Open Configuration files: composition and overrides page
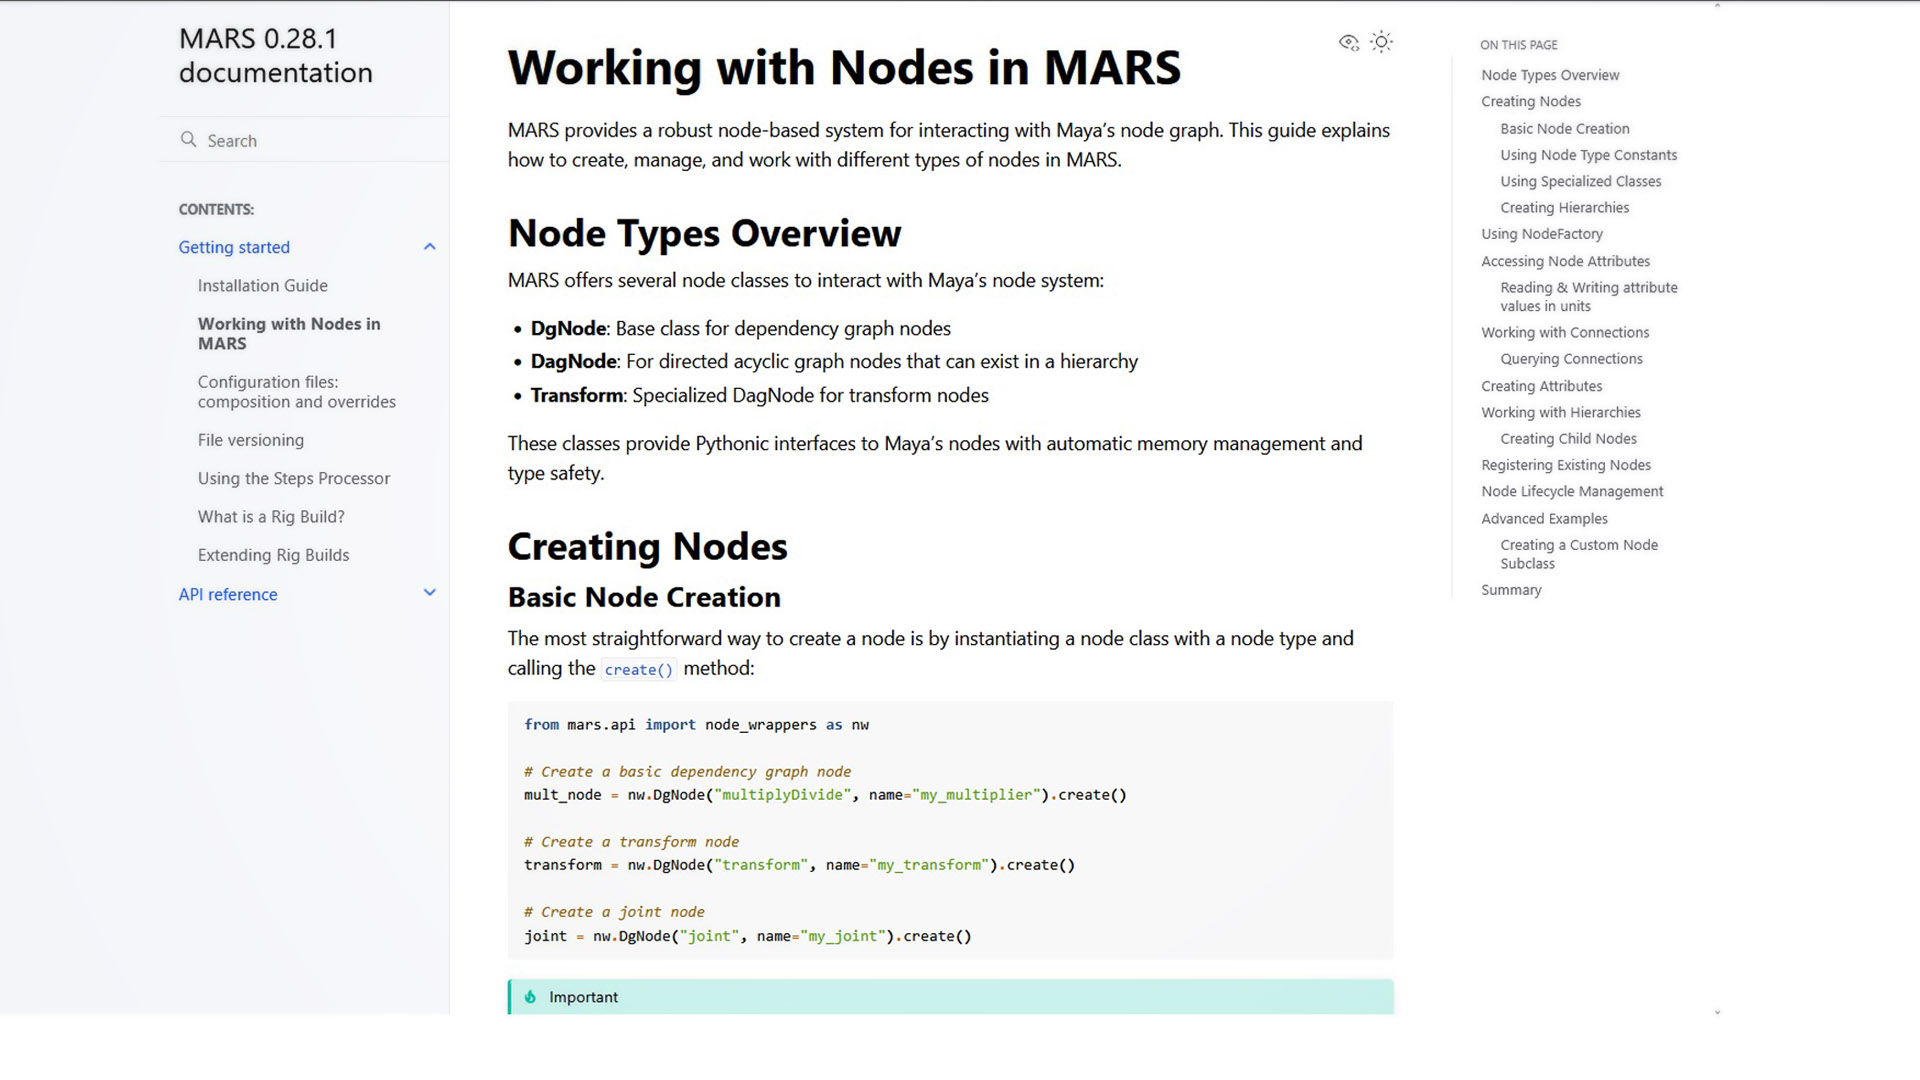The width and height of the screenshot is (1920, 1080). pyautogui.click(x=297, y=392)
